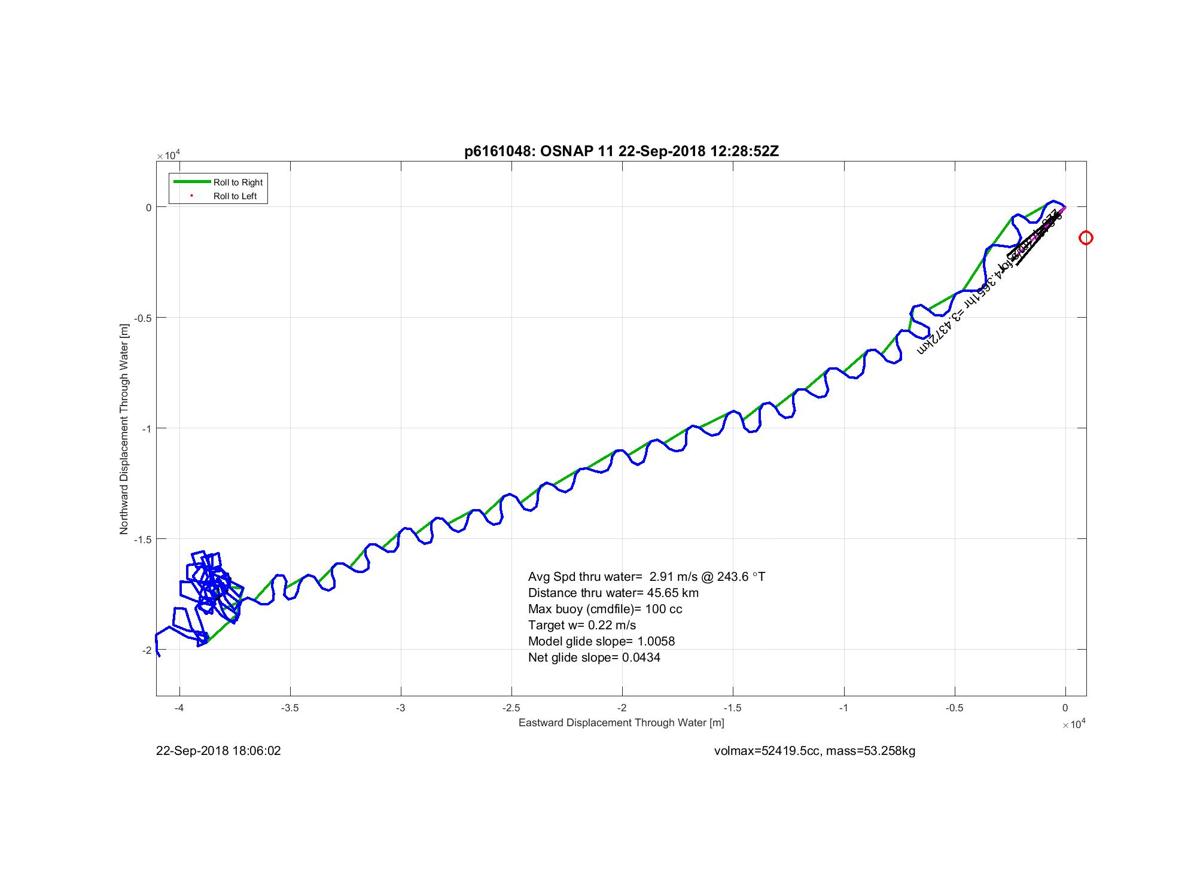Click the red circle target marker

tap(1086, 238)
